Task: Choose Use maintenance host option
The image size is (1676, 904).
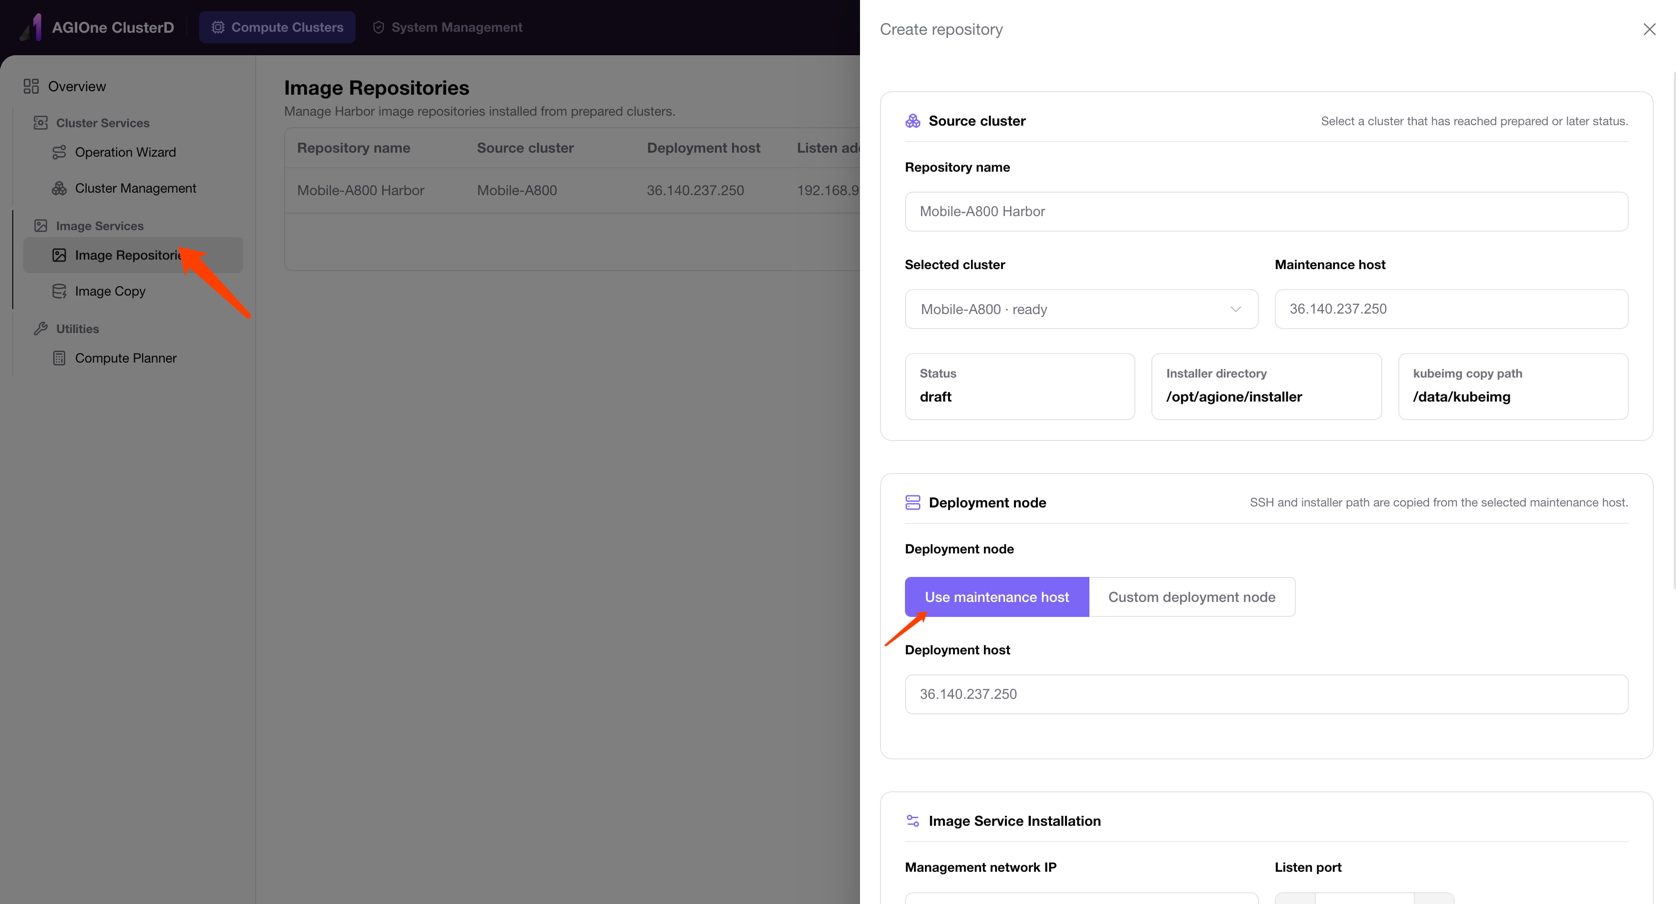Action: coord(997,597)
